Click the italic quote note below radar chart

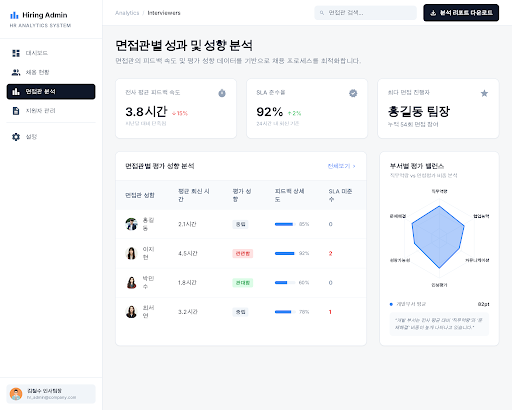click(x=439, y=324)
